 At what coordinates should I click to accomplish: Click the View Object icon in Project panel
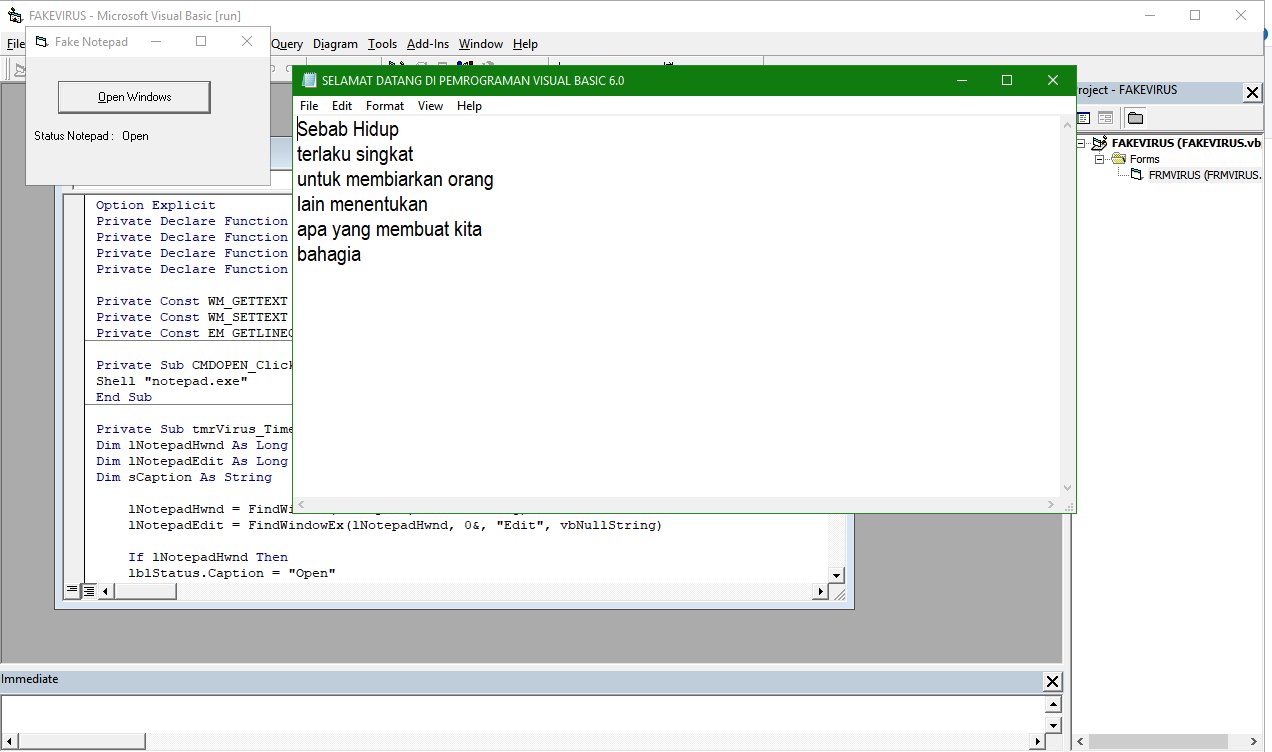[1105, 118]
